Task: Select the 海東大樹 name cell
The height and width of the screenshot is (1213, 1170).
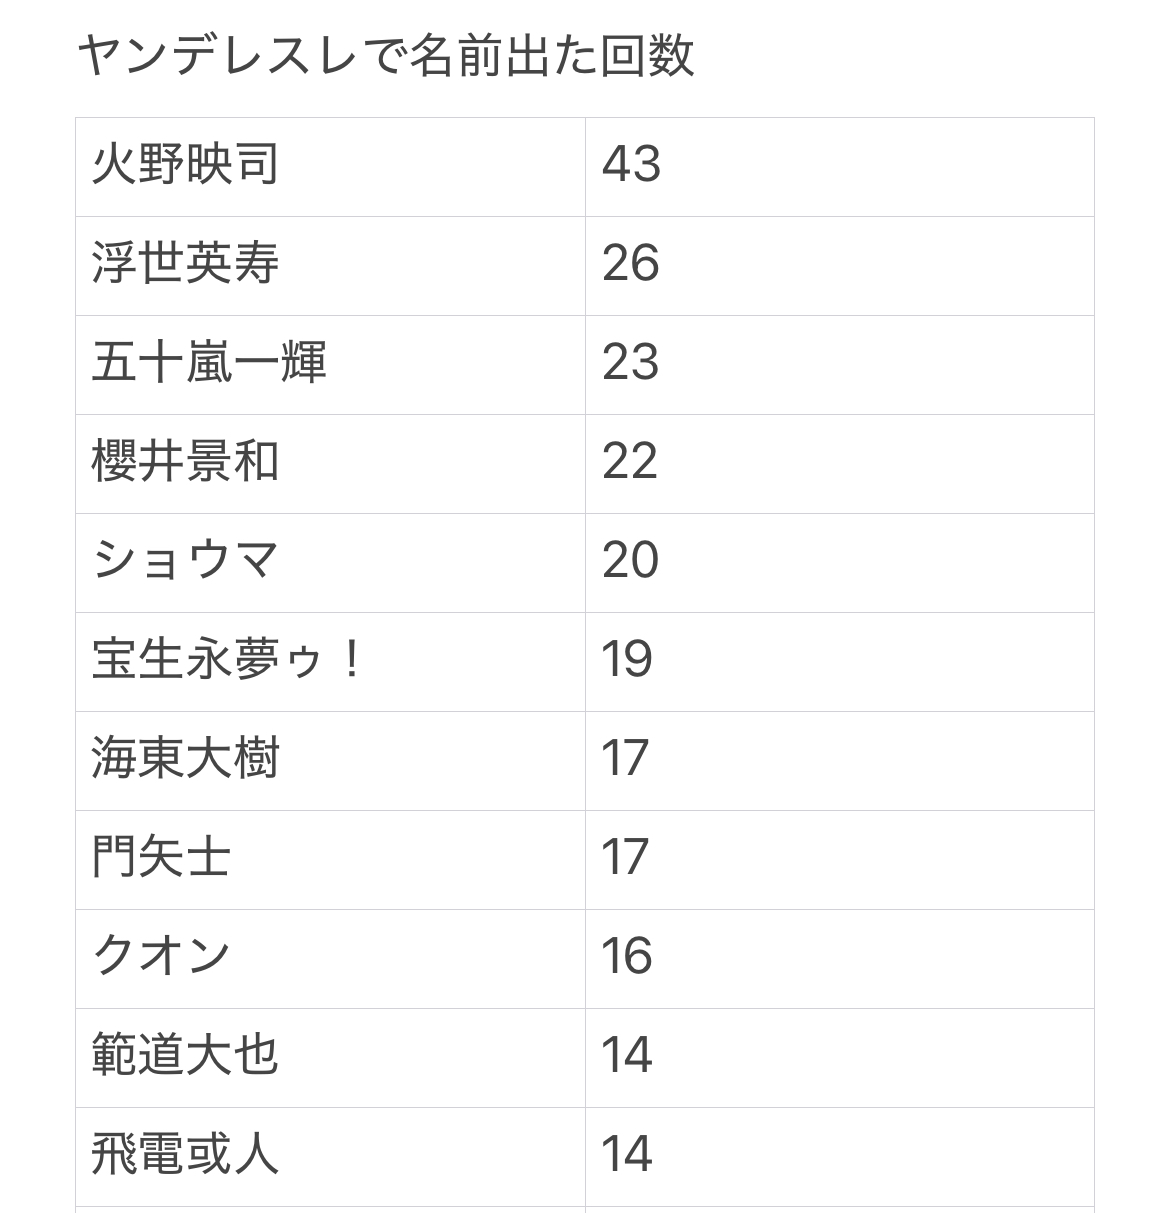Action: 186,759
